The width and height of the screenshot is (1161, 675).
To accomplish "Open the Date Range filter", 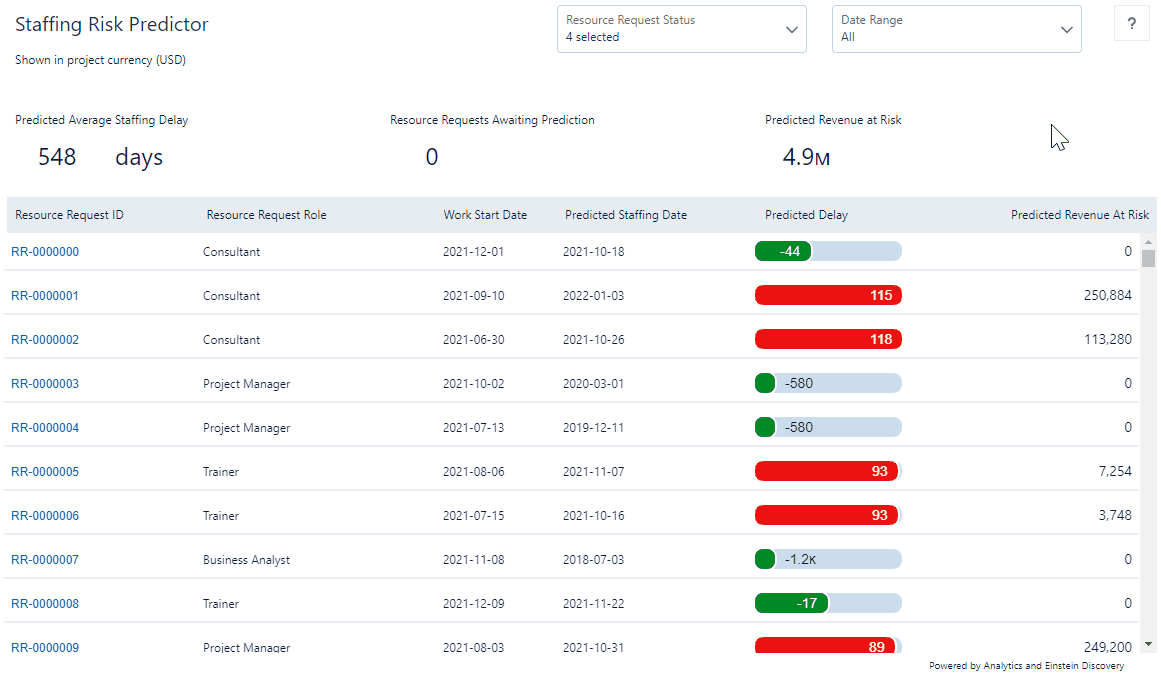I will pos(956,29).
